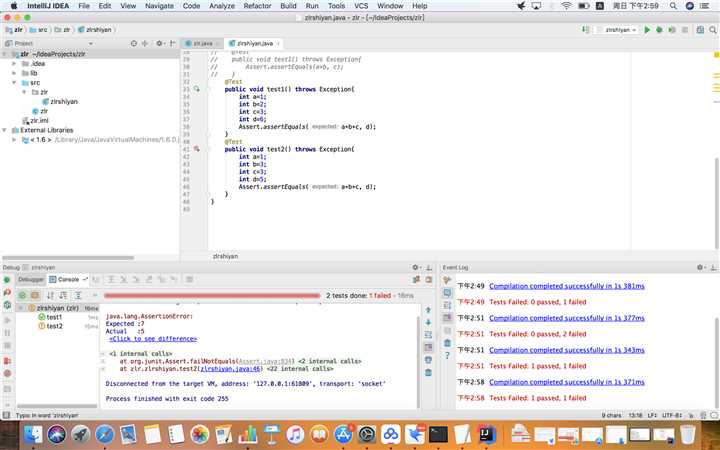Collapse the src folder in Project tree
Screen dimensions: 720x450
click(13, 82)
